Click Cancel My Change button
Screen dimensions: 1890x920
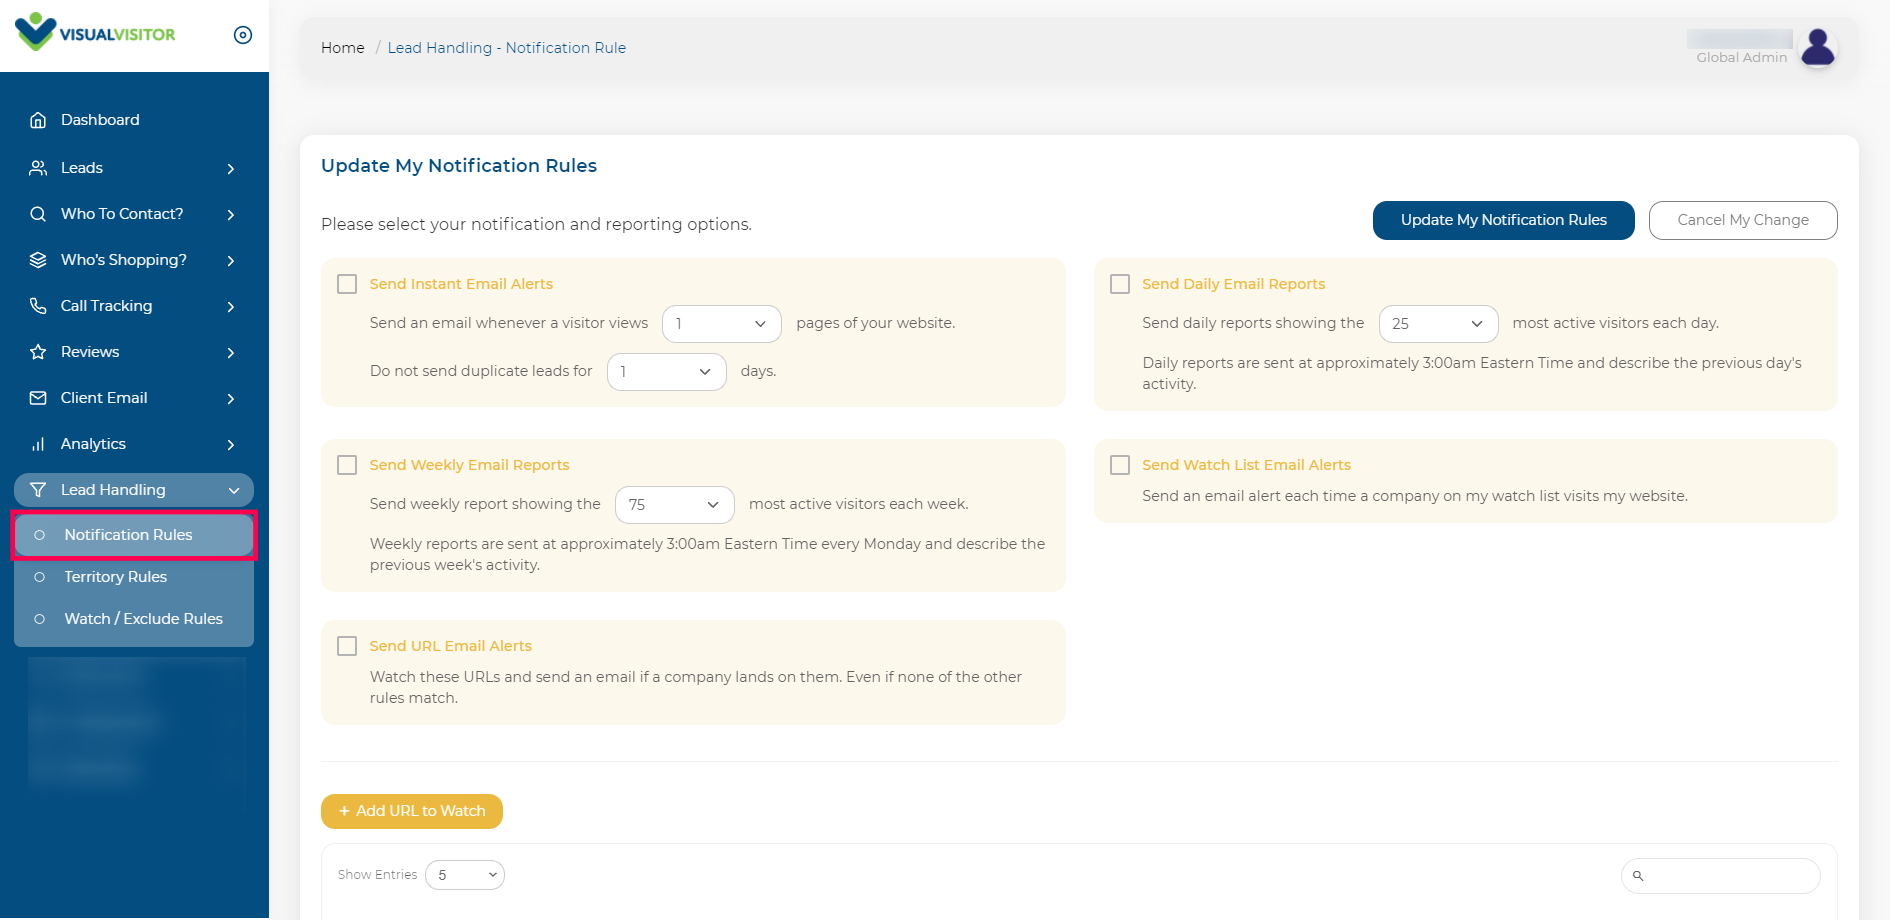click(1743, 220)
